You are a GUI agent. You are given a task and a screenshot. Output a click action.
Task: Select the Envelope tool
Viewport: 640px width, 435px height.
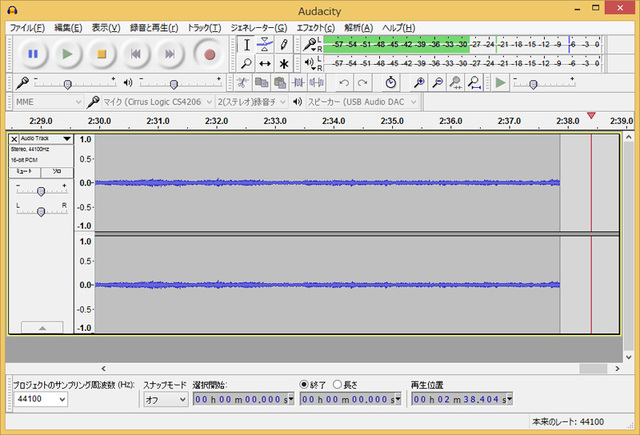click(265, 45)
